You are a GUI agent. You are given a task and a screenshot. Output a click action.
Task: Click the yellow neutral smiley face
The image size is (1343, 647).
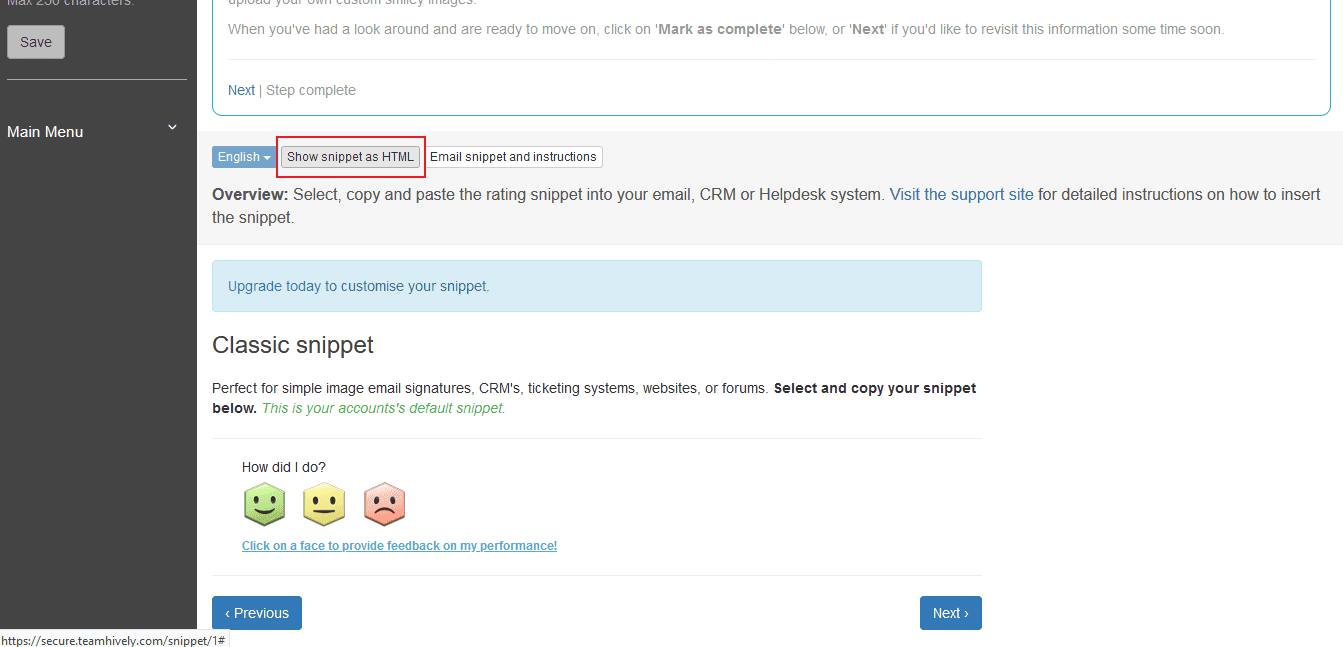(324, 504)
